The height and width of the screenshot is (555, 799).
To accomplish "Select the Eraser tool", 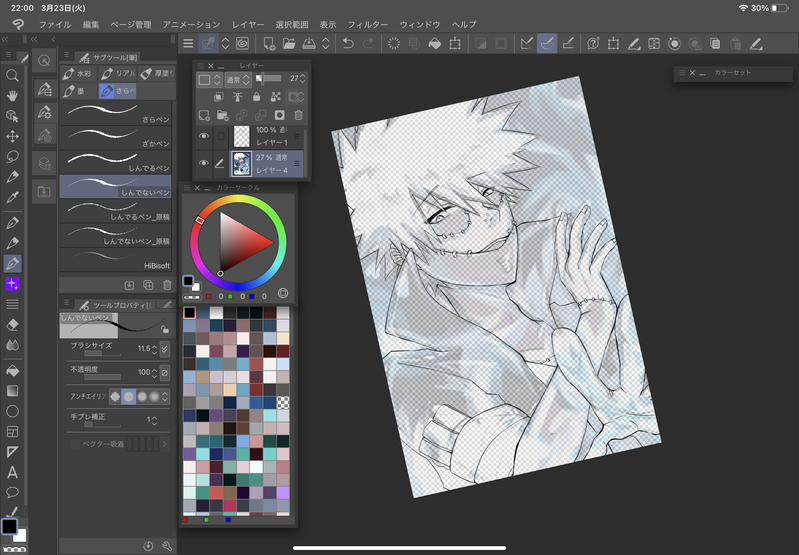I will (12, 325).
